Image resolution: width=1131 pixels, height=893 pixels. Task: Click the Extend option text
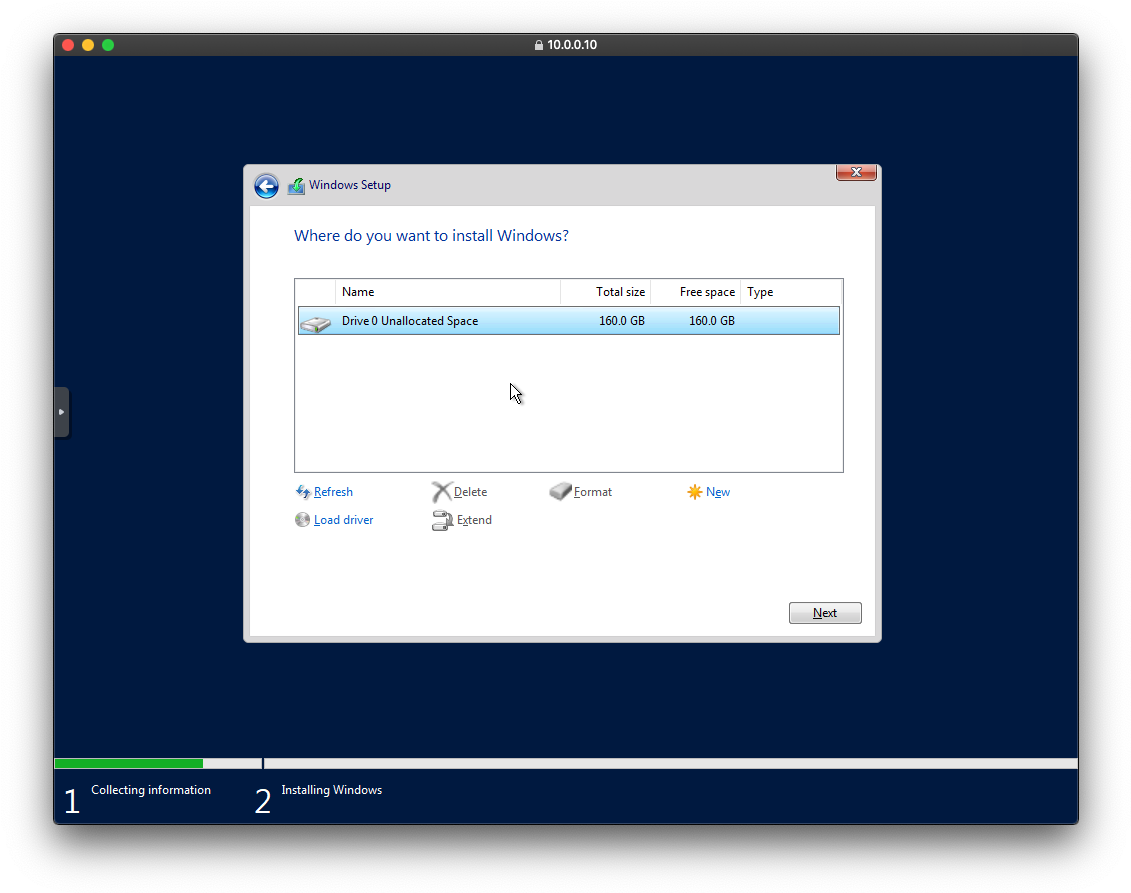[x=474, y=520]
